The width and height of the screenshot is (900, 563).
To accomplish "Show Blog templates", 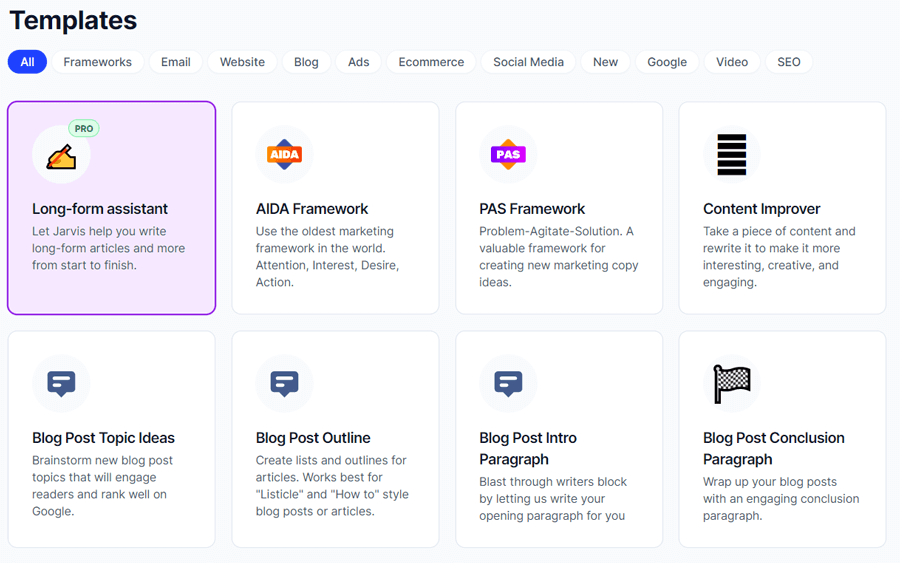I will 307,62.
